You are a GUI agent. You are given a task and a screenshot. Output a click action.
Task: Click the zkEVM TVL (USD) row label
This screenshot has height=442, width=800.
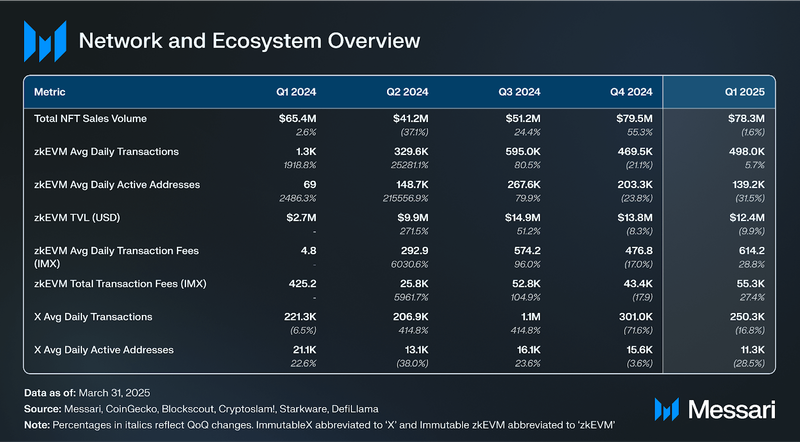pyautogui.click(x=77, y=218)
